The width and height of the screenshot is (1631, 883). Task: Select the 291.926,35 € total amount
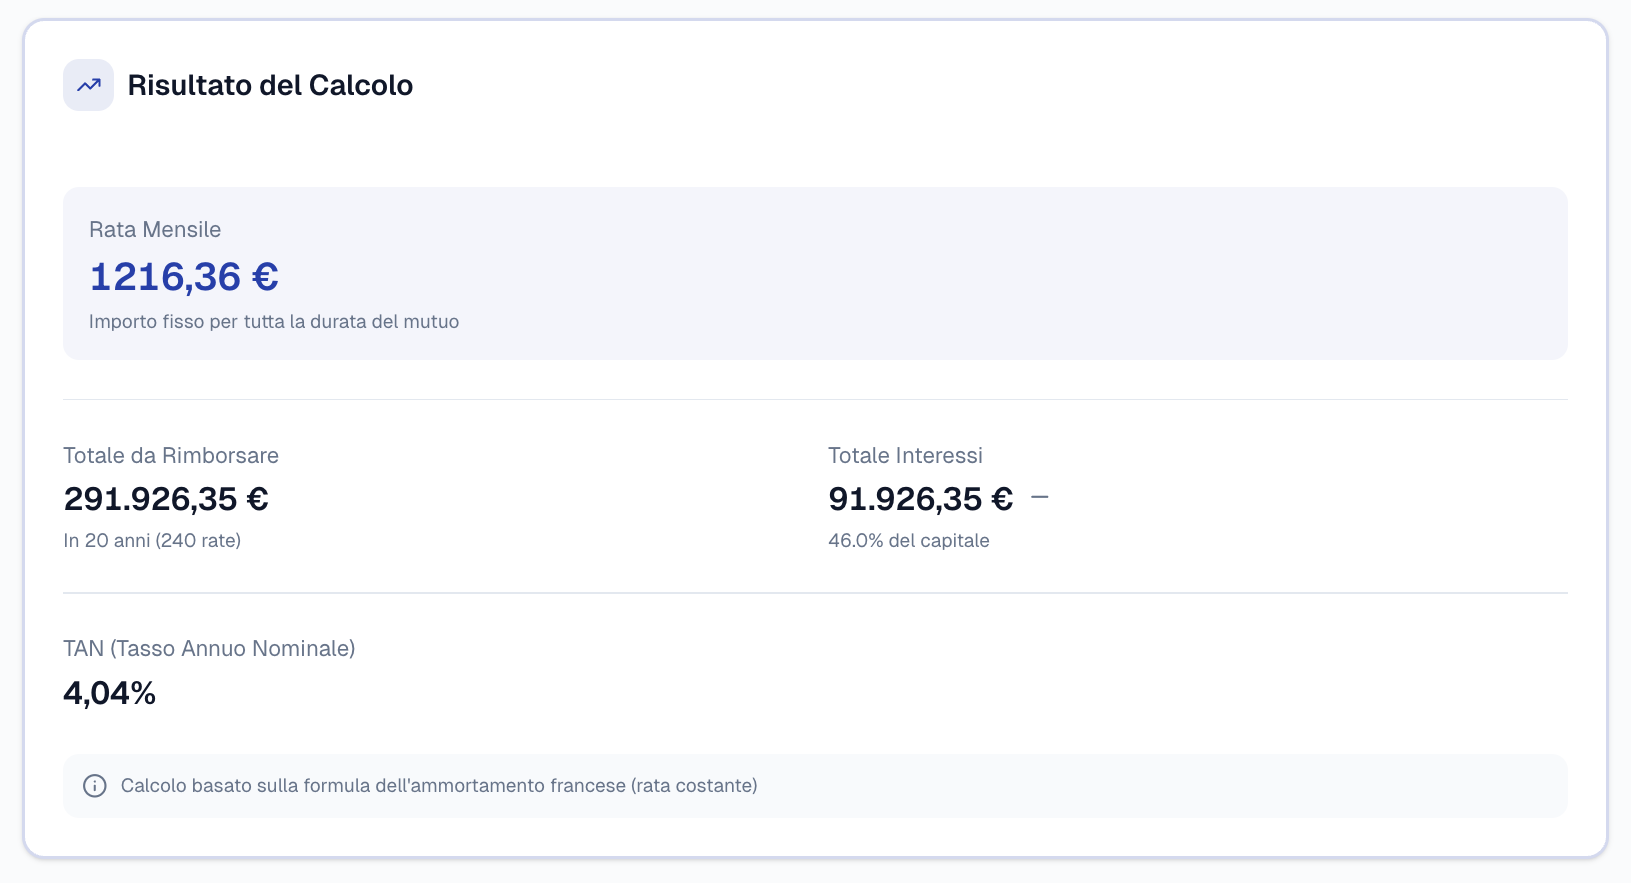tap(166, 499)
